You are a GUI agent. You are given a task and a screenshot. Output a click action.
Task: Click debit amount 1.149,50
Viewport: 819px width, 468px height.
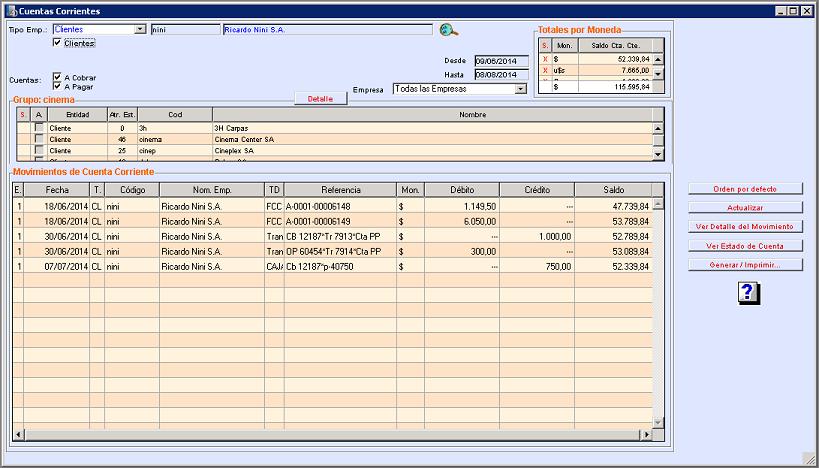pyautogui.click(x=462, y=206)
